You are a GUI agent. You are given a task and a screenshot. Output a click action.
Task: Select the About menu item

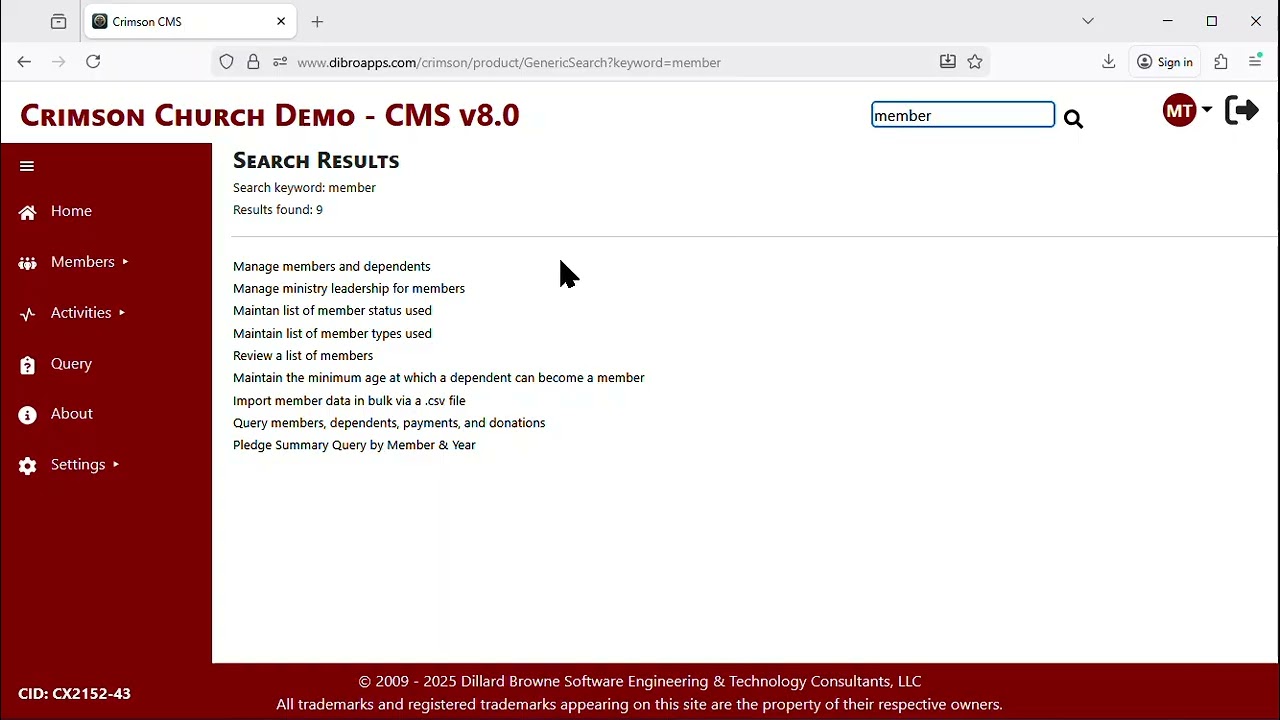coord(72,413)
